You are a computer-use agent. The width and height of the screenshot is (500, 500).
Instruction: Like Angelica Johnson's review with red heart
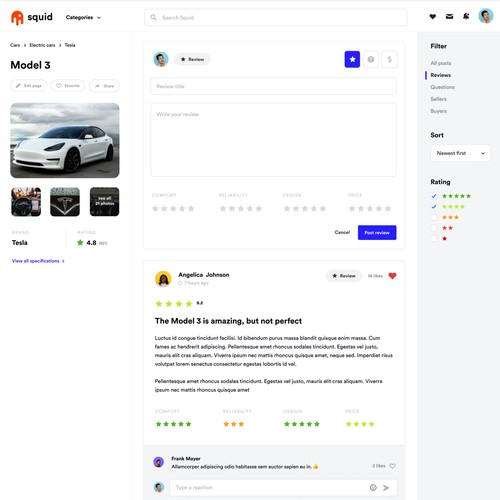[x=392, y=276]
